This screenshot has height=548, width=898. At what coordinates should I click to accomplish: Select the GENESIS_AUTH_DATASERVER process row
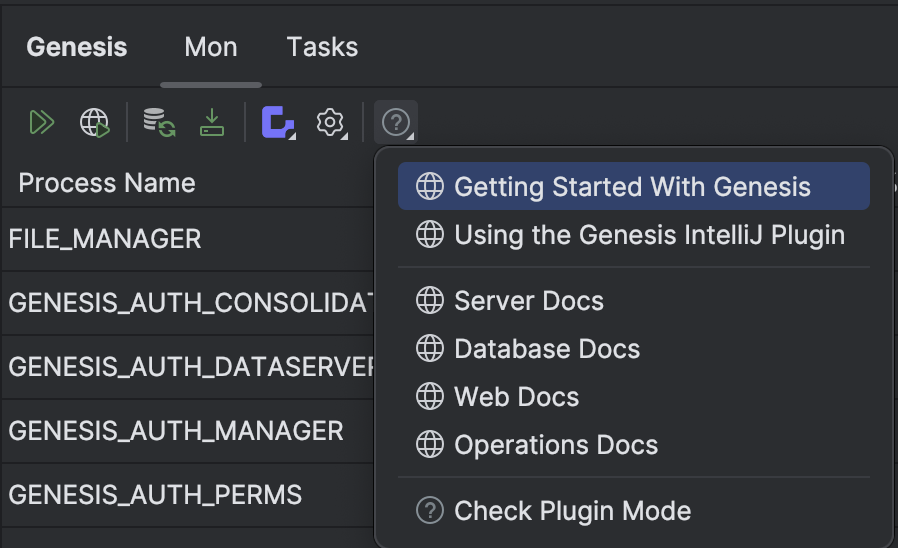coord(188,367)
